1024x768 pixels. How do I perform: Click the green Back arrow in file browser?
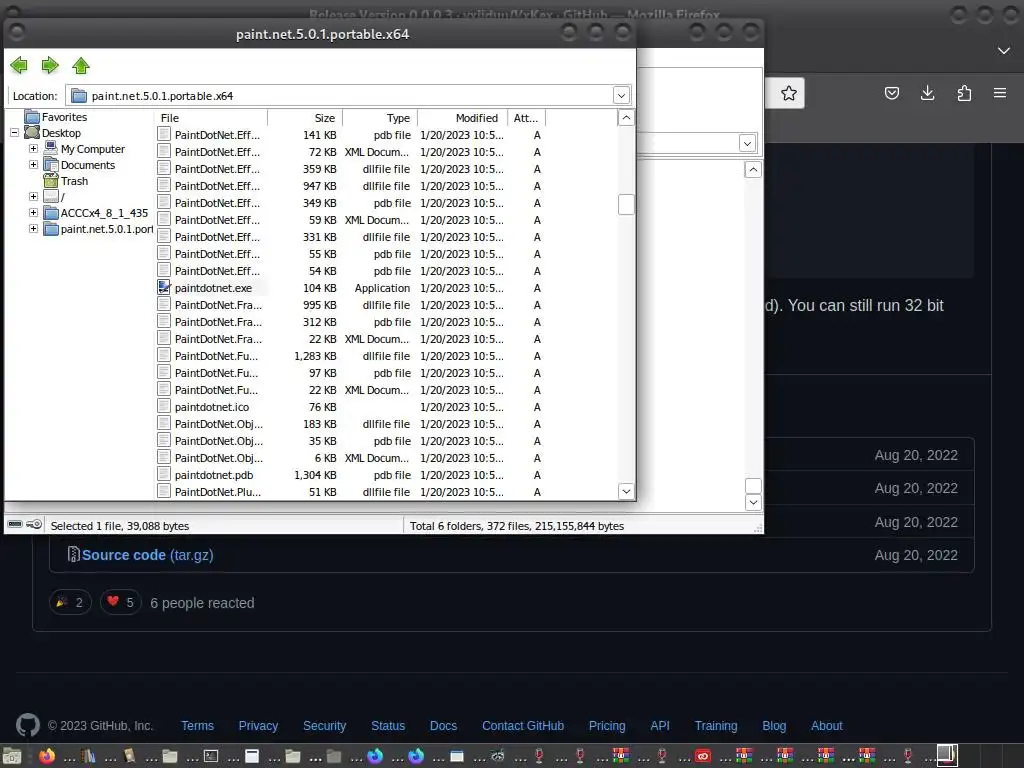pos(19,65)
